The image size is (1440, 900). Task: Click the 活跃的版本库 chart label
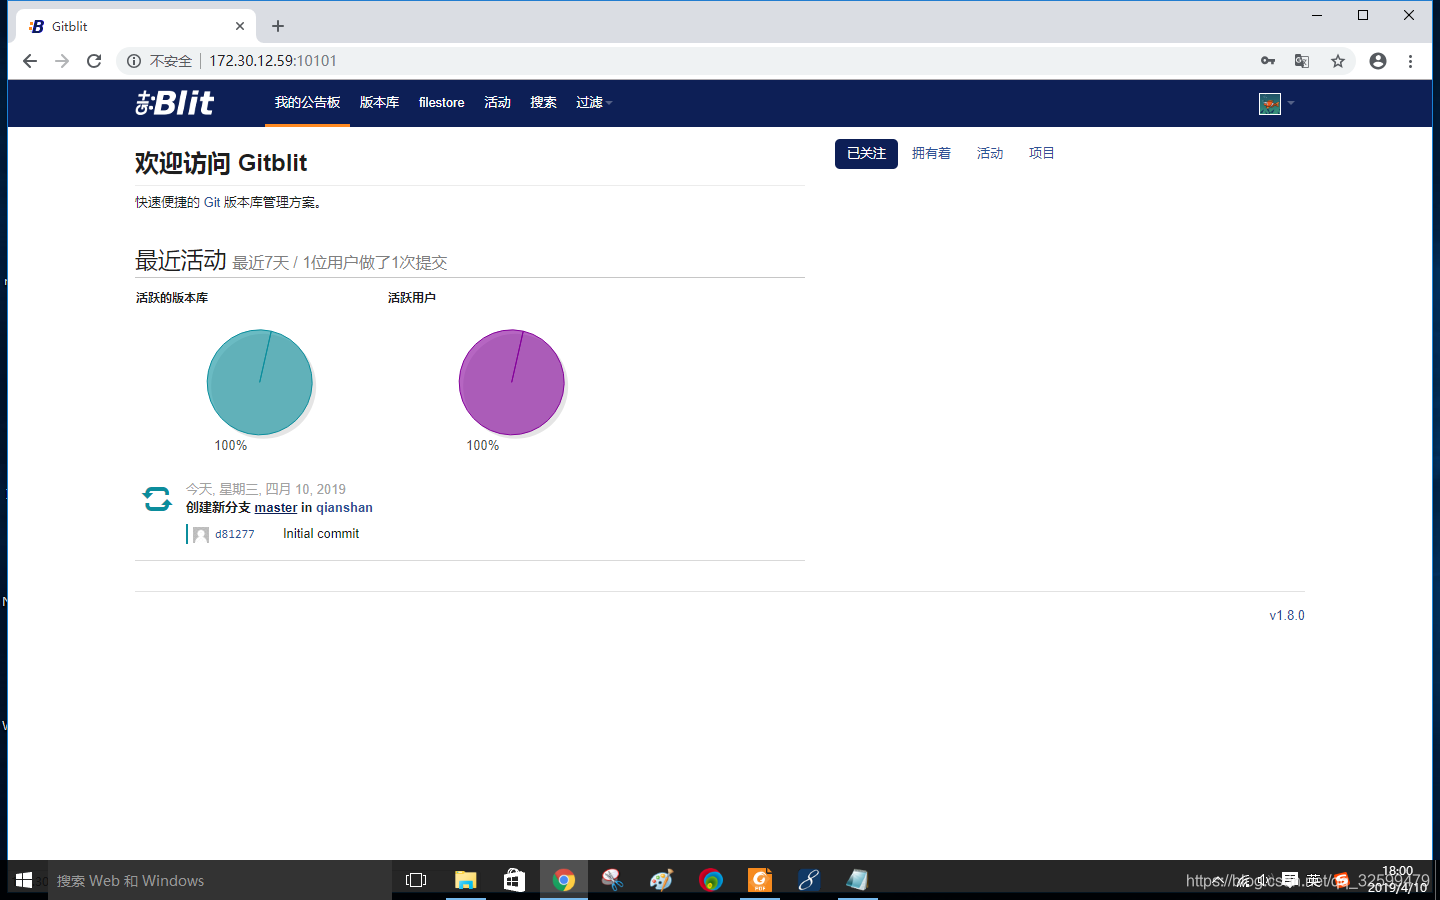tap(172, 298)
